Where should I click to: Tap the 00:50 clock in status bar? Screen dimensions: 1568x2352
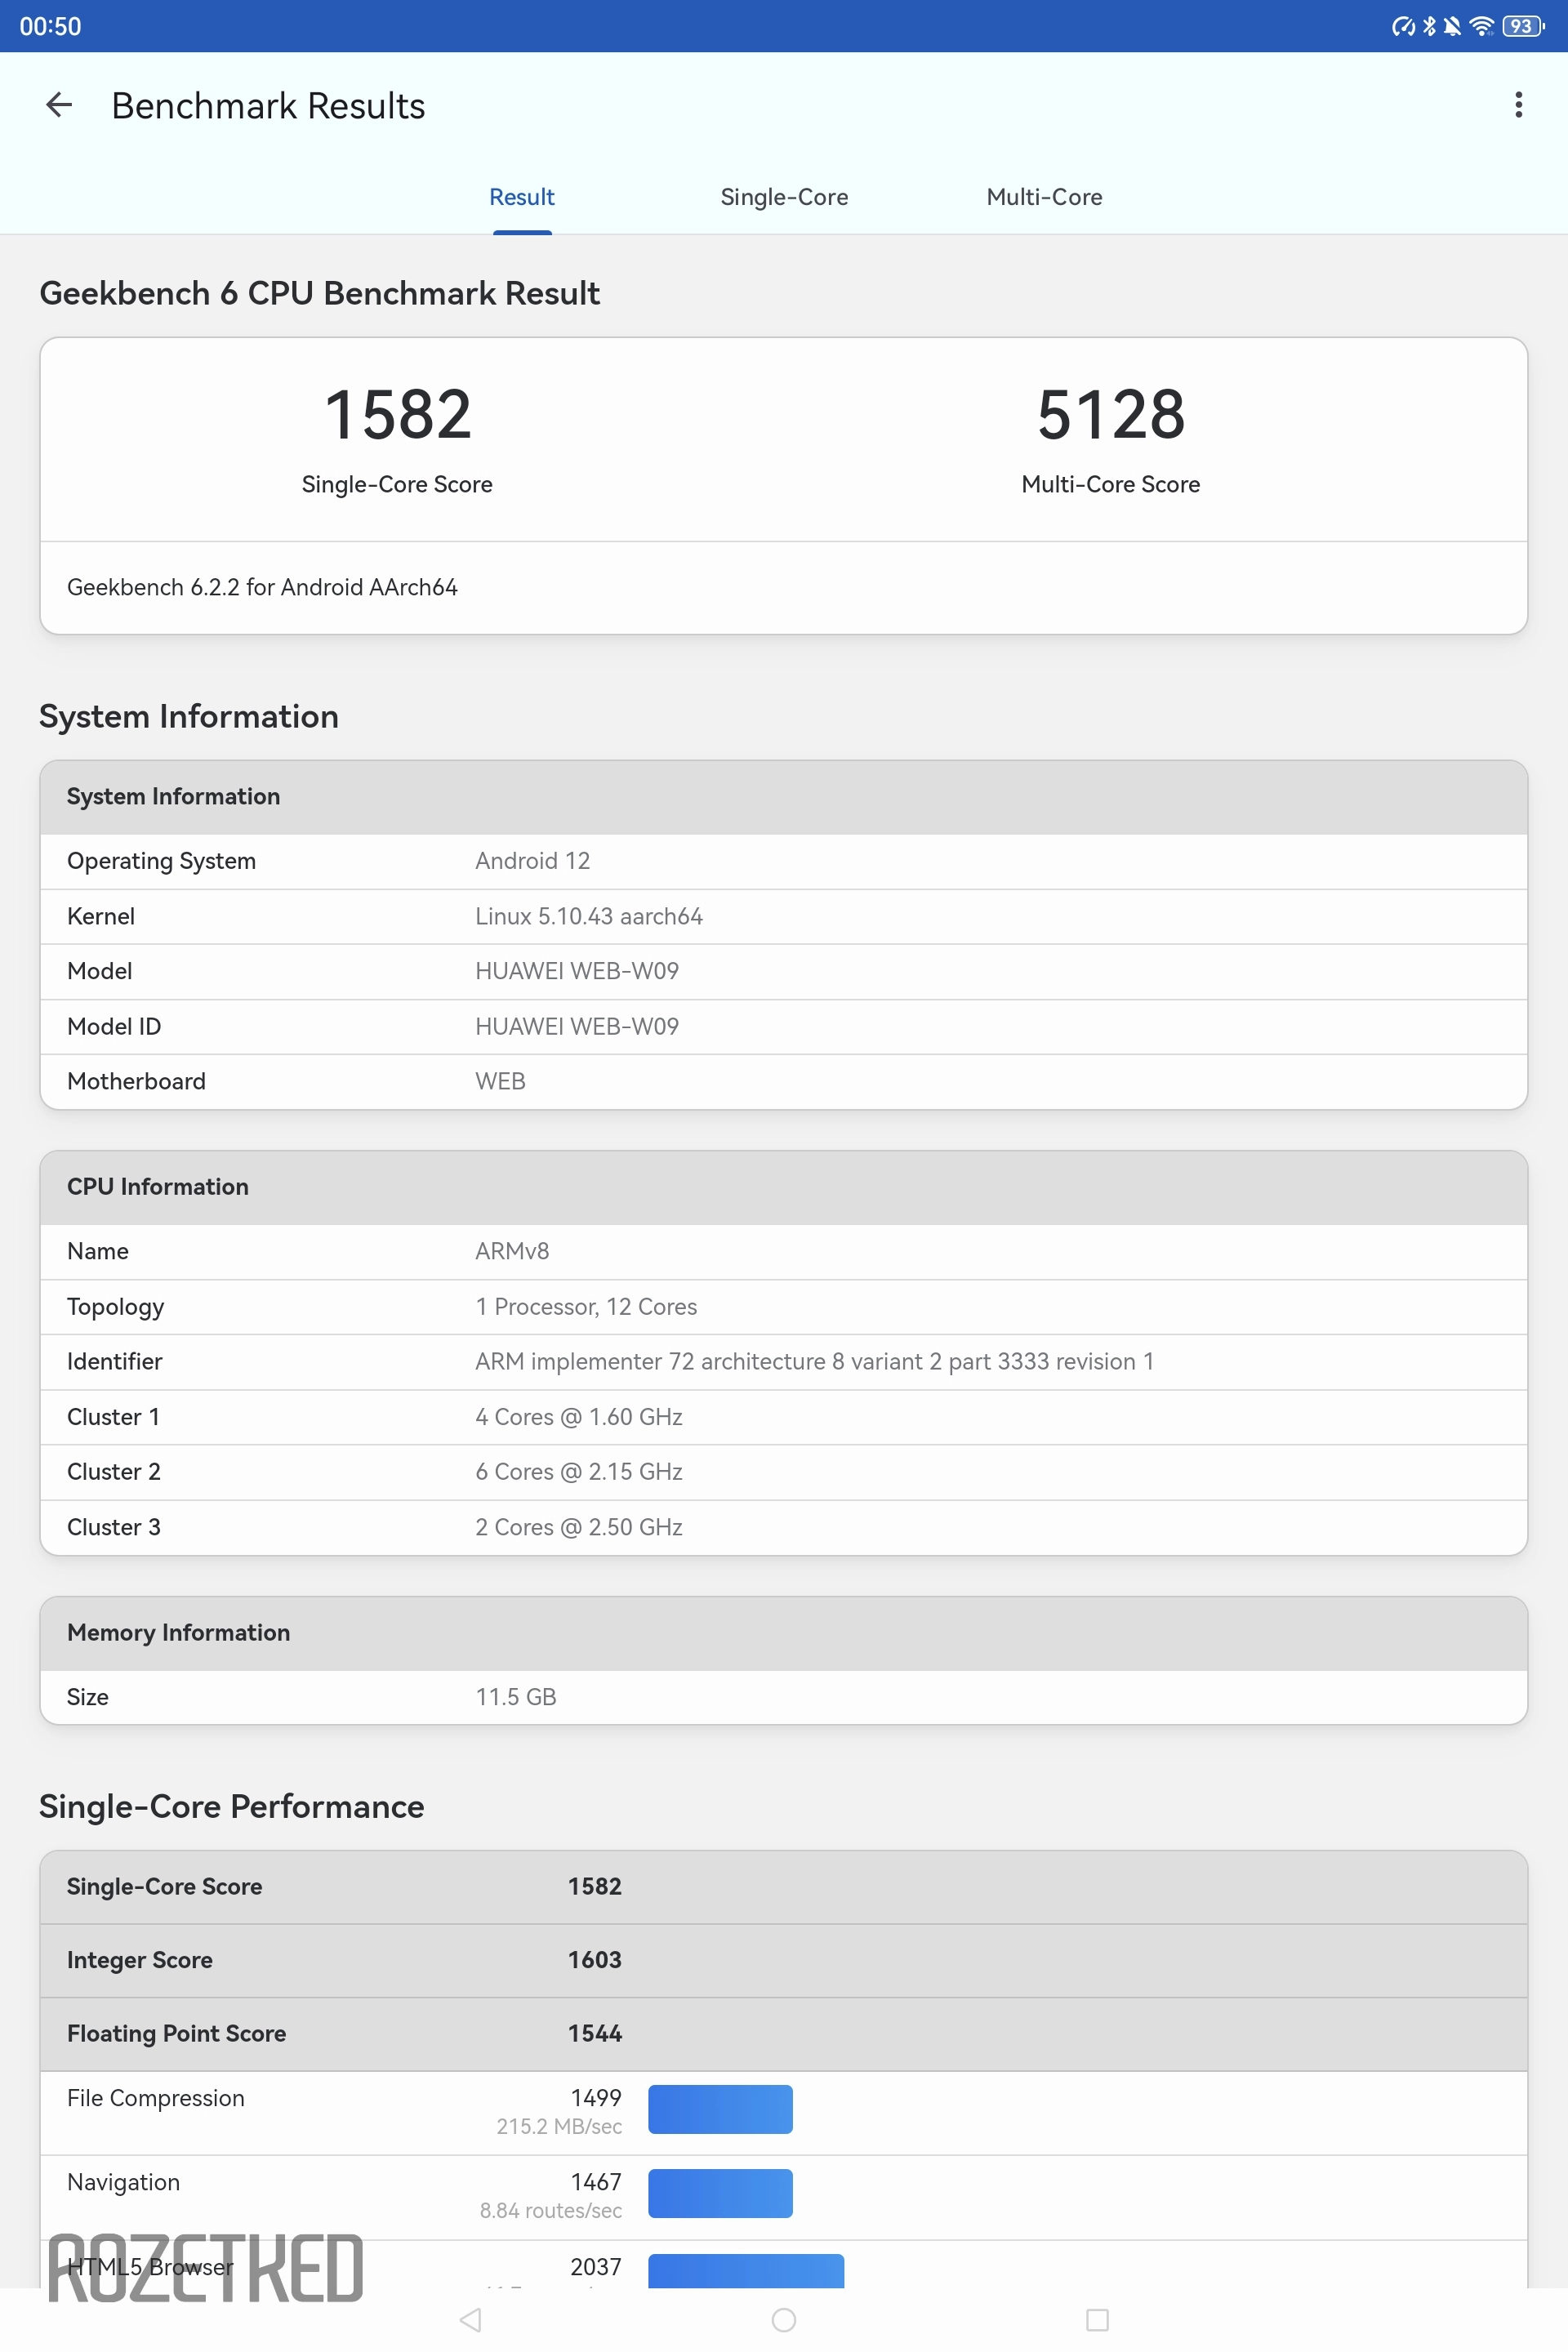(x=50, y=26)
